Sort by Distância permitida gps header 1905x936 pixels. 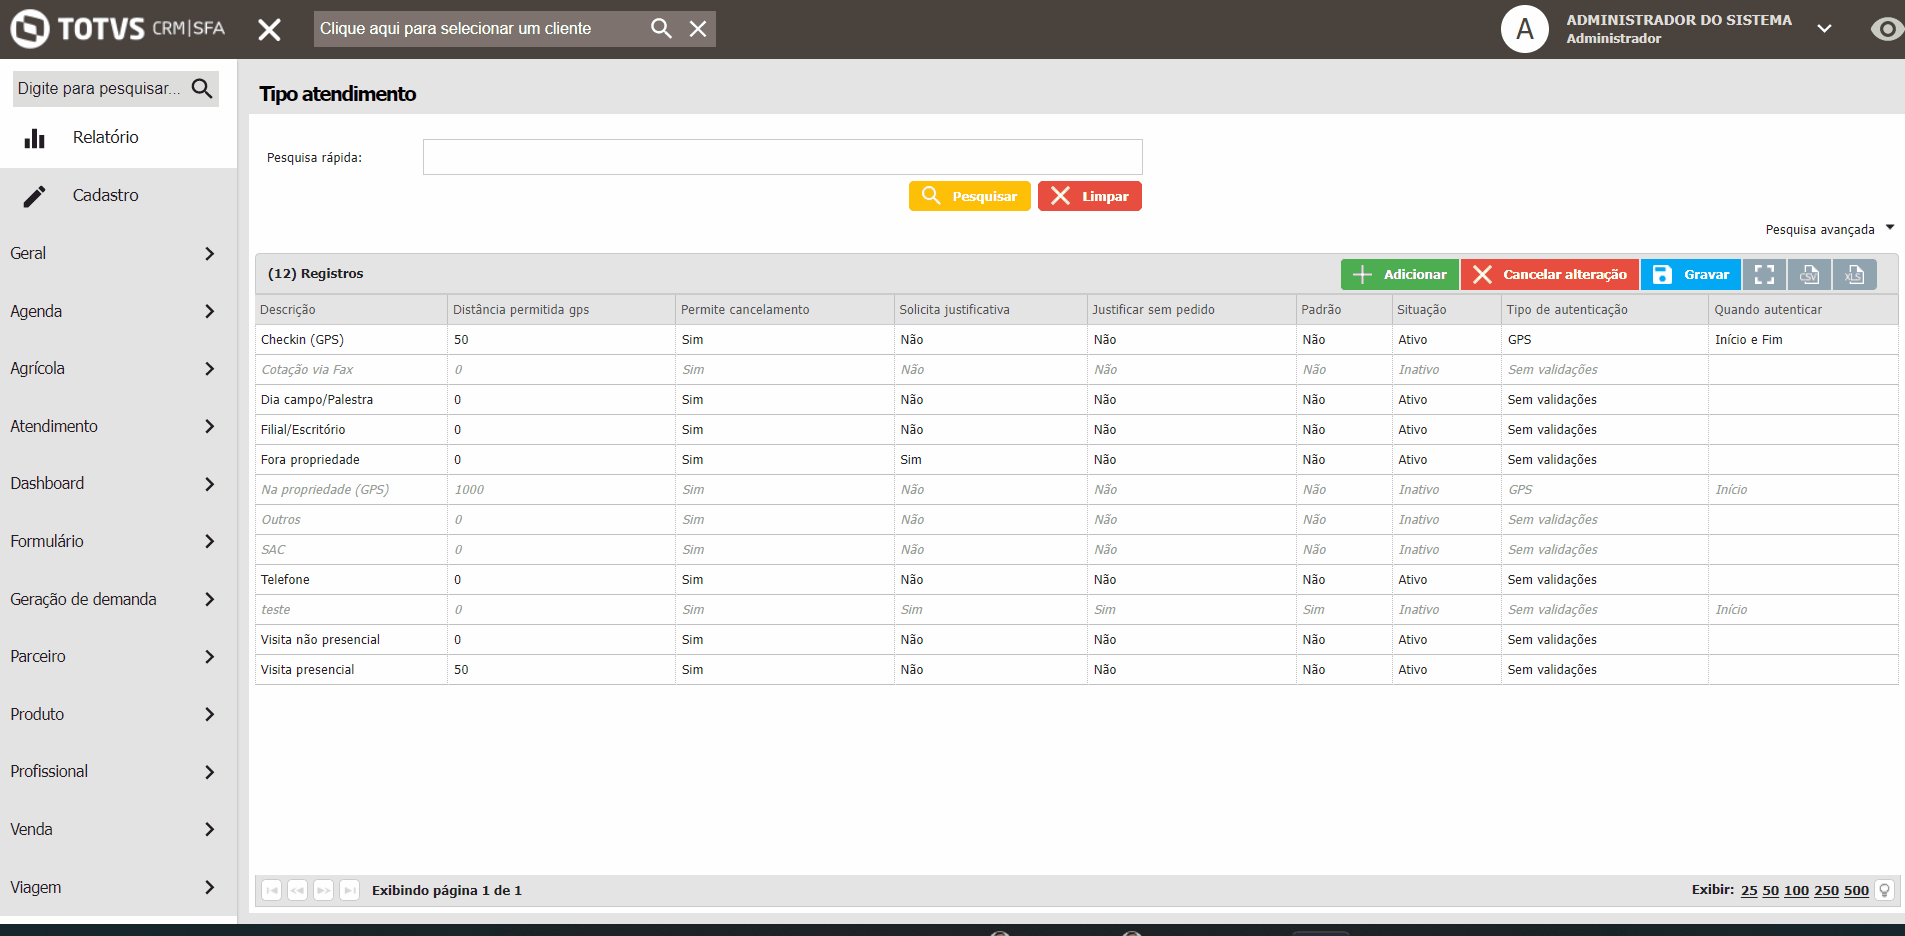coord(561,309)
